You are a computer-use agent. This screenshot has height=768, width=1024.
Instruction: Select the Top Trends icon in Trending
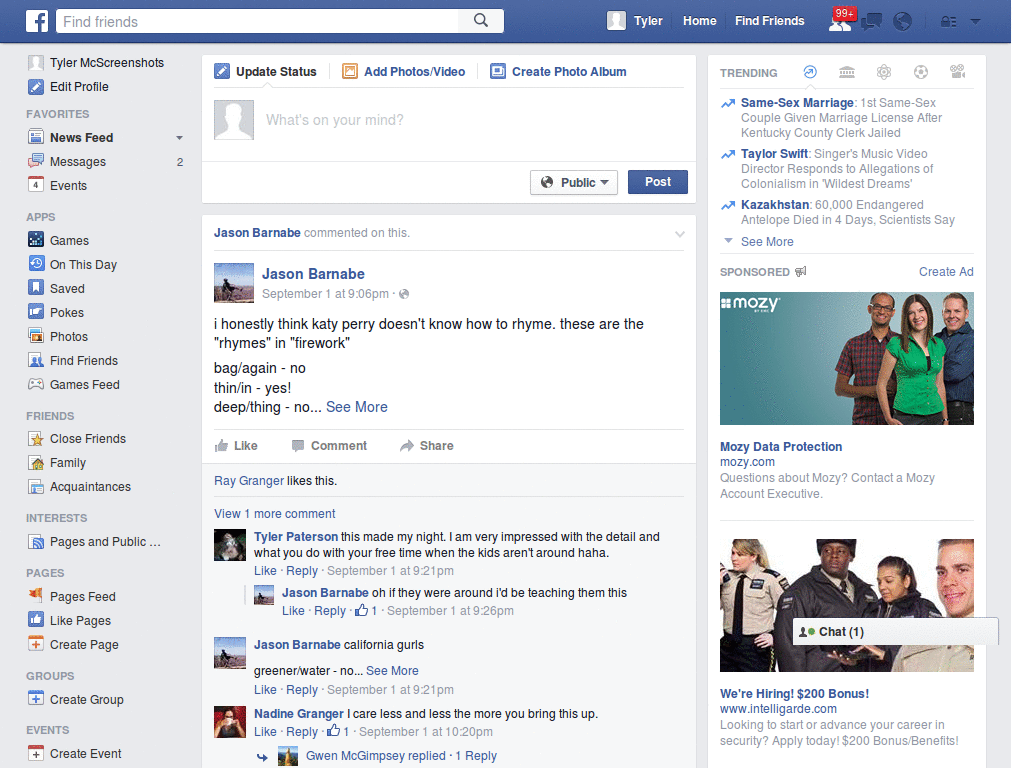pyautogui.click(x=810, y=72)
